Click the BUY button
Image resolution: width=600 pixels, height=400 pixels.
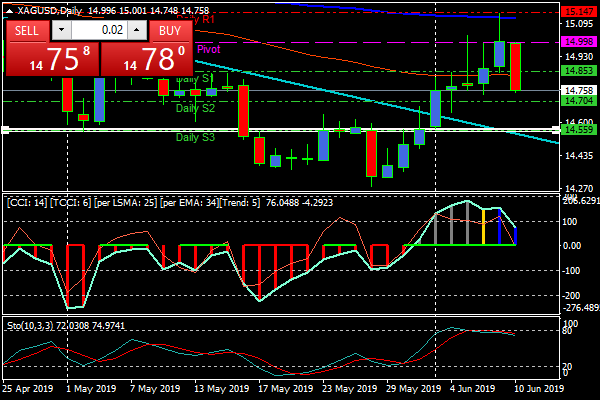click(169, 30)
